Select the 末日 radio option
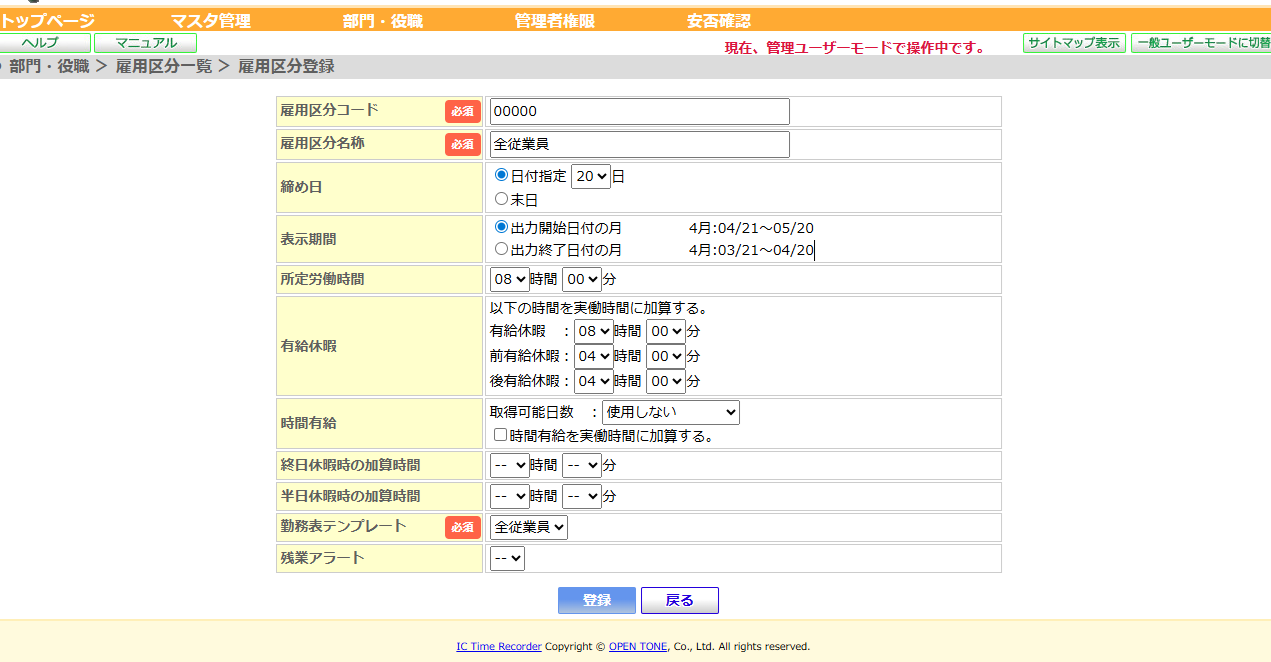 click(x=501, y=199)
